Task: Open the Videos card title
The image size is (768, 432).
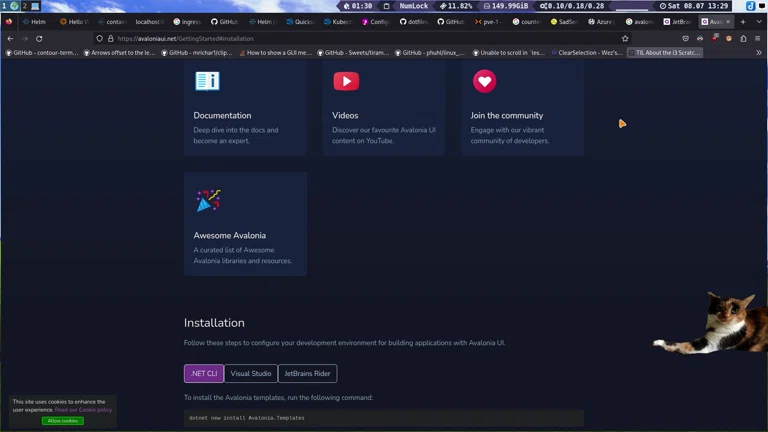Action: tap(345, 116)
